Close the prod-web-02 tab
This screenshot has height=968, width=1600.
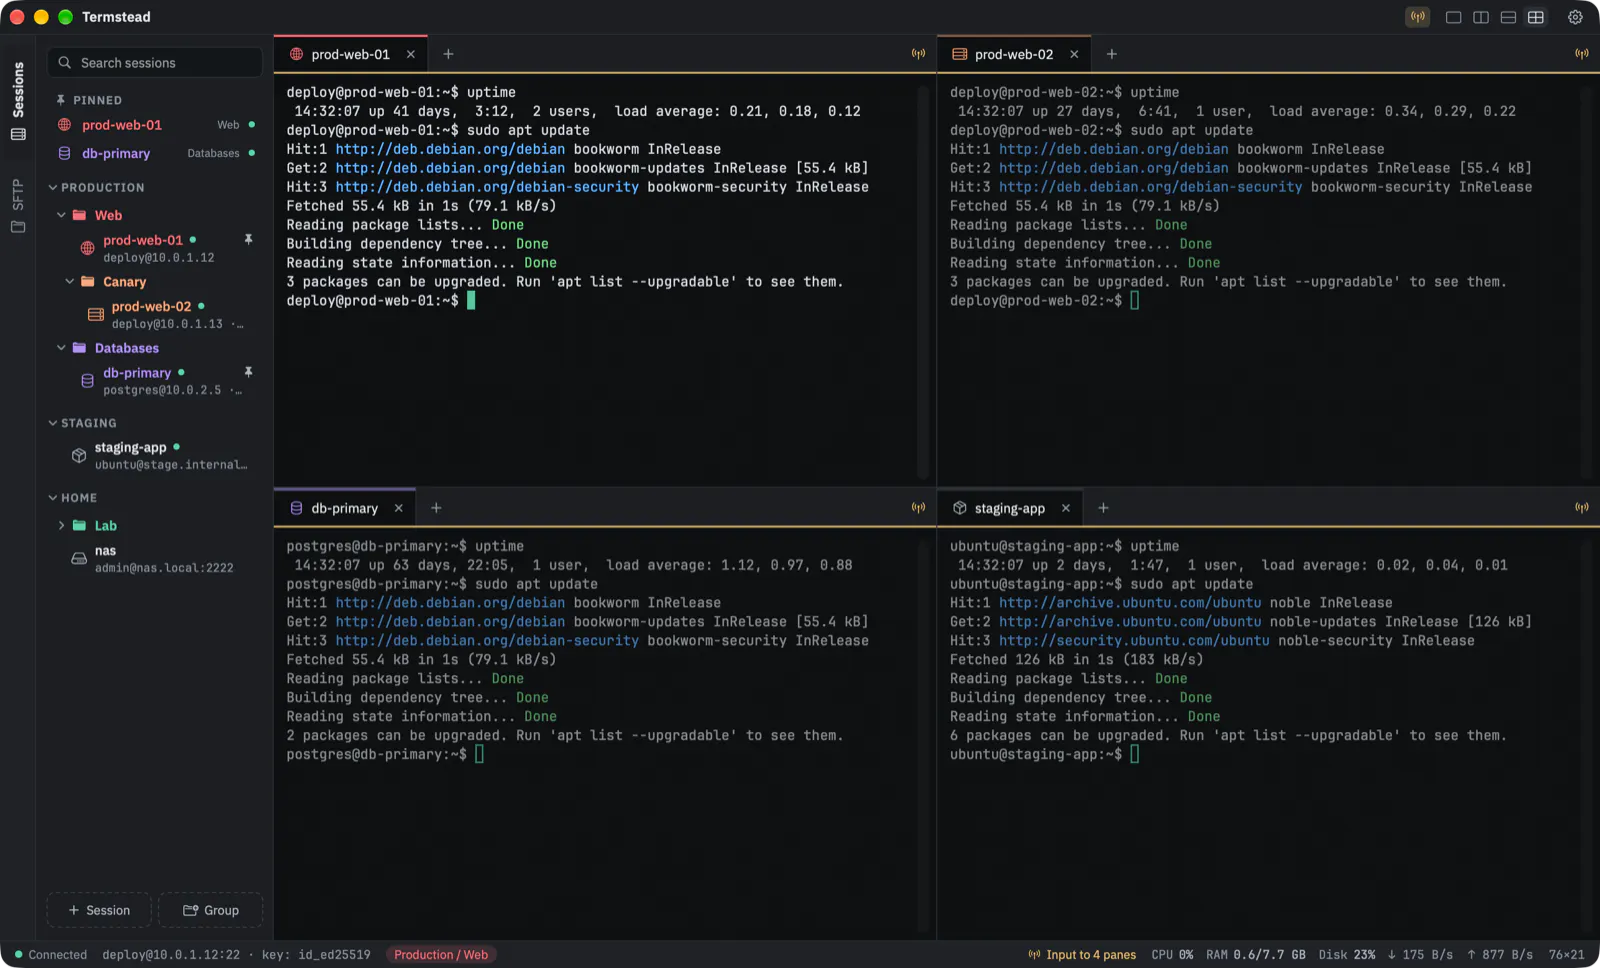(x=1074, y=54)
